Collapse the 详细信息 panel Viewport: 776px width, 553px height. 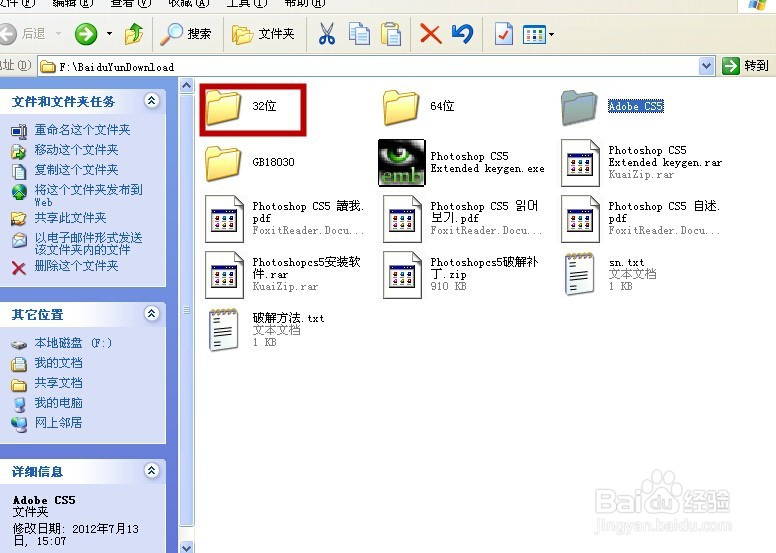coord(151,470)
